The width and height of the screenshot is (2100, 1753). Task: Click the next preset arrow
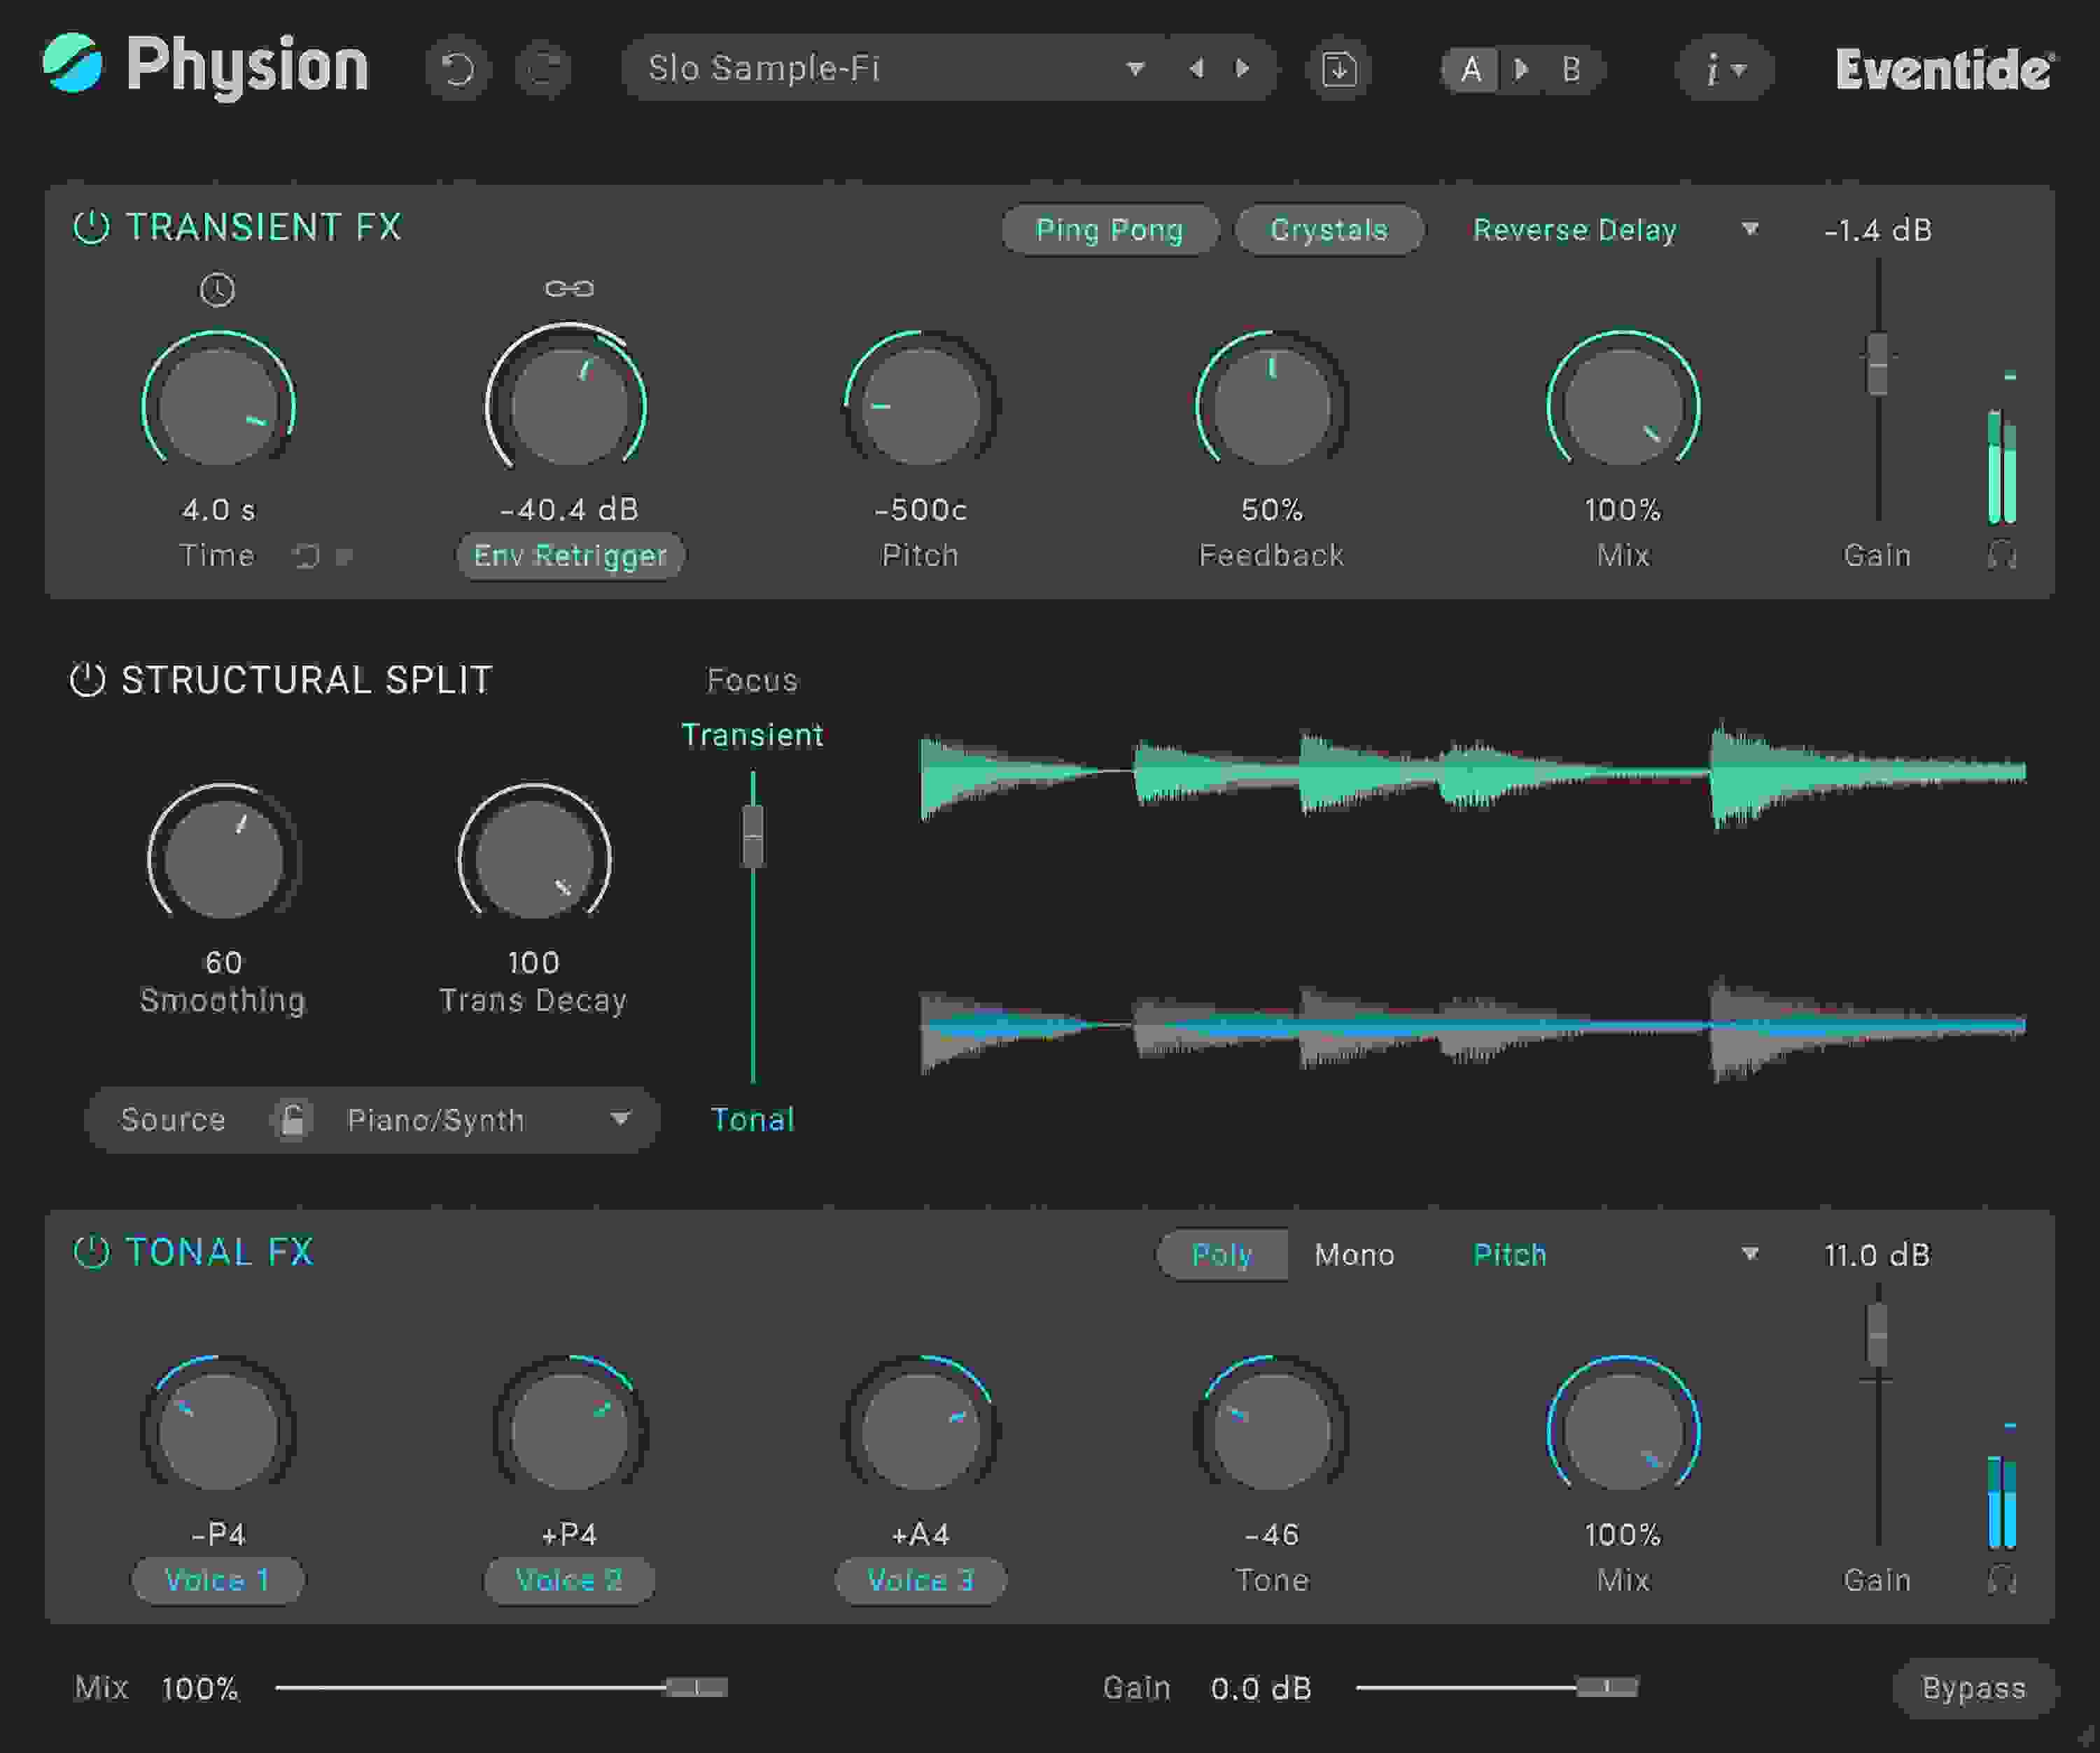1242,69
